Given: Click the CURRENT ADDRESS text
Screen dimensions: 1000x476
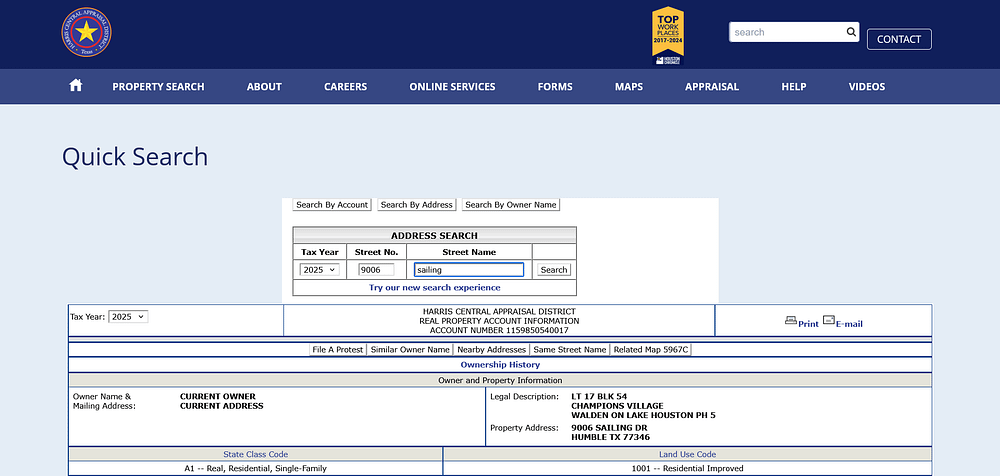Looking at the screenshot, I should click(x=221, y=406).
